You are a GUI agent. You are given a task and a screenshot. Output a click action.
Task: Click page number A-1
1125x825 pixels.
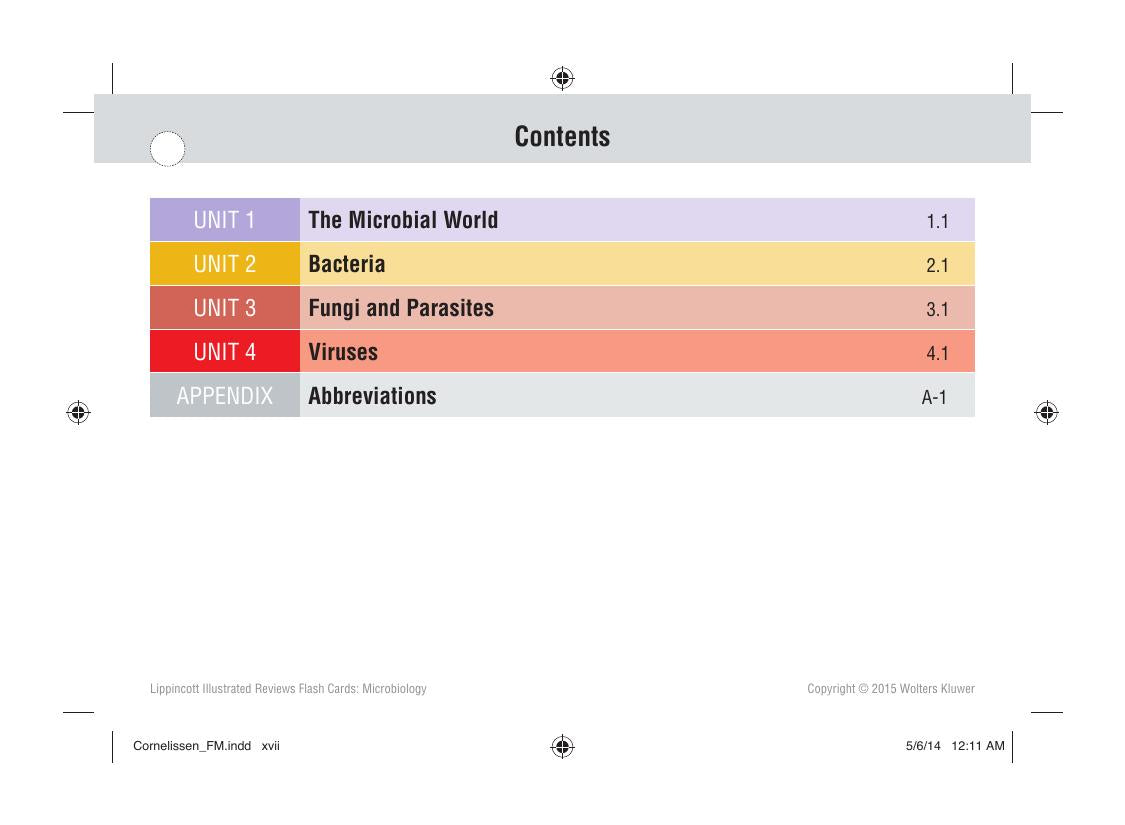(x=934, y=397)
